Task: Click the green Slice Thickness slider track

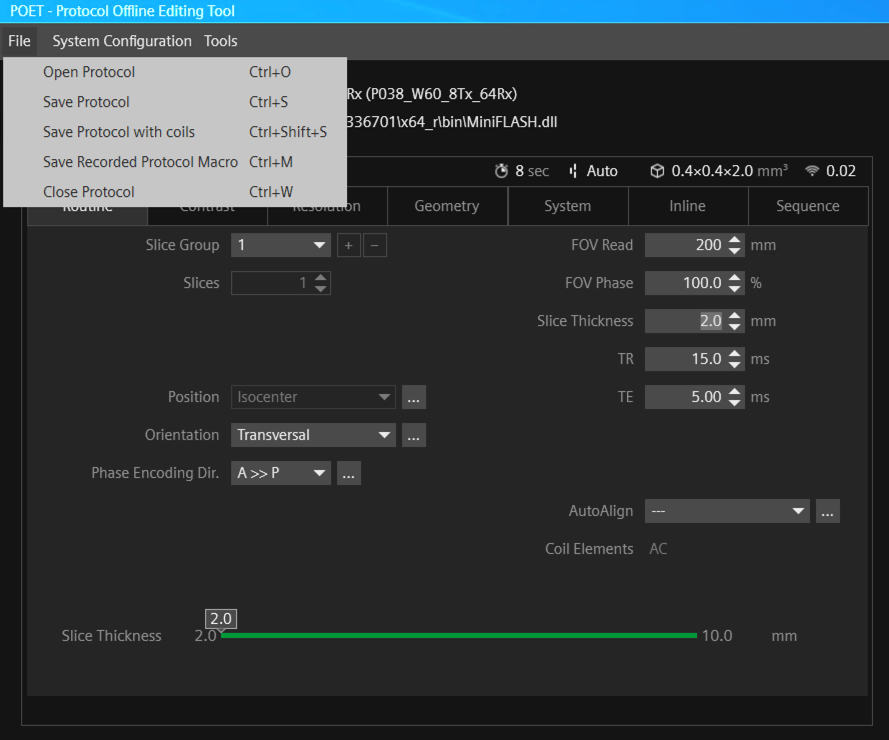Action: pyautogui.click(x=458, y=635)
